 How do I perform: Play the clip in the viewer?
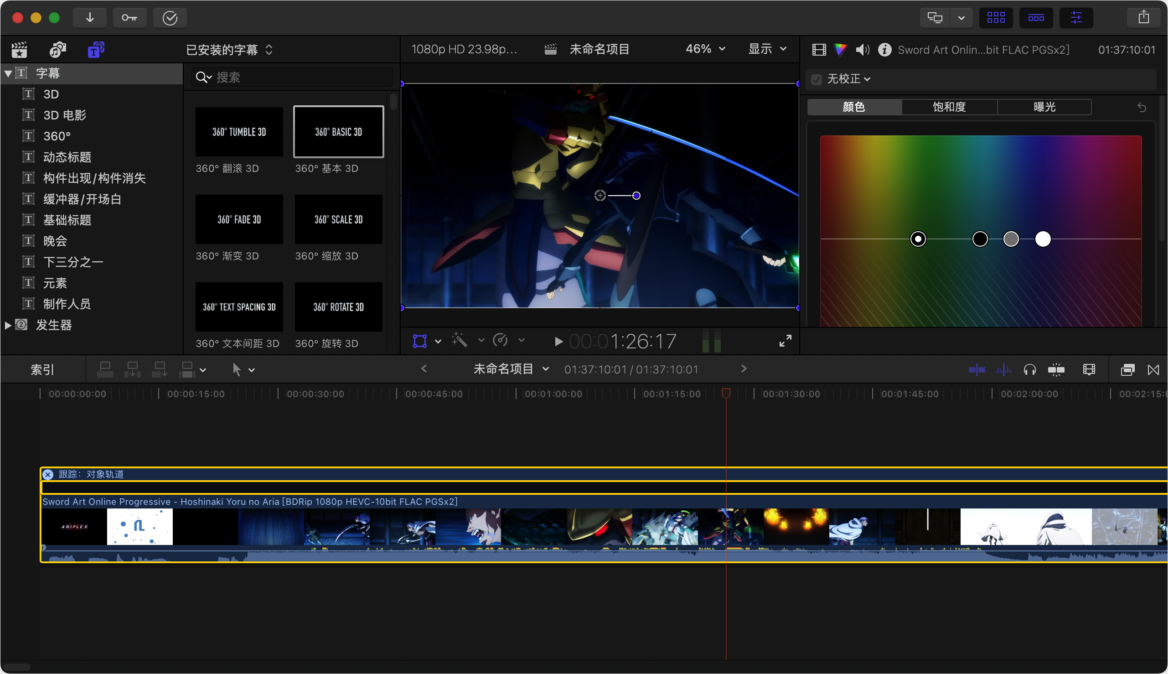pyautogui.click(x=558, y=341)
